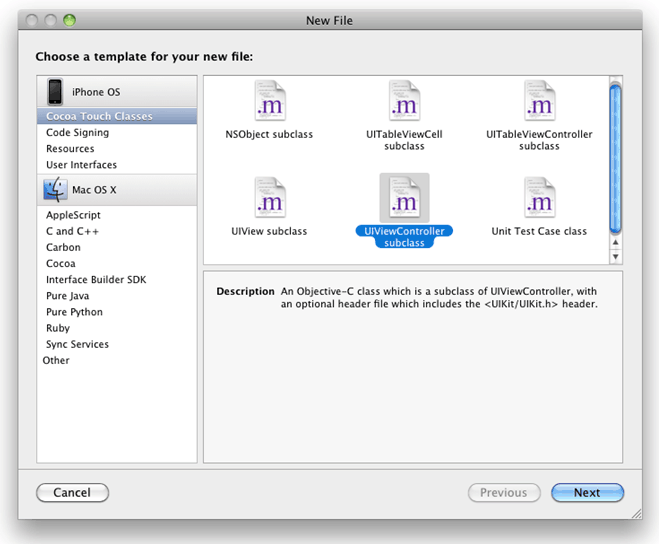This screenshot has height=544, width=661.
Task: Select Interface Builder SDK category
Action: 117,280
